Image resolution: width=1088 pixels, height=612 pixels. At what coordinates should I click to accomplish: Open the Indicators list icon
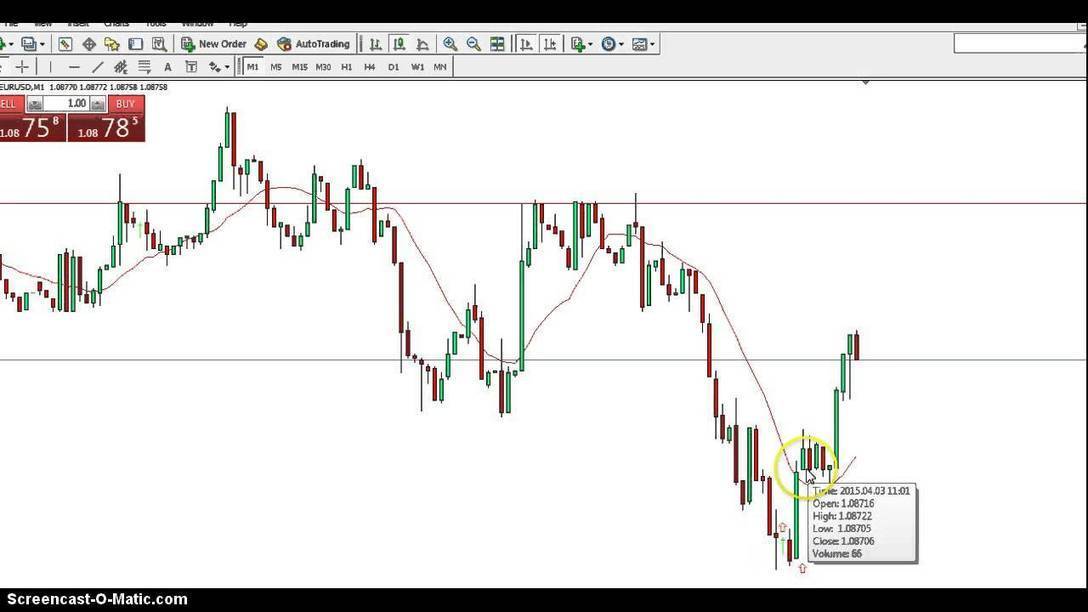click(577, 44)
